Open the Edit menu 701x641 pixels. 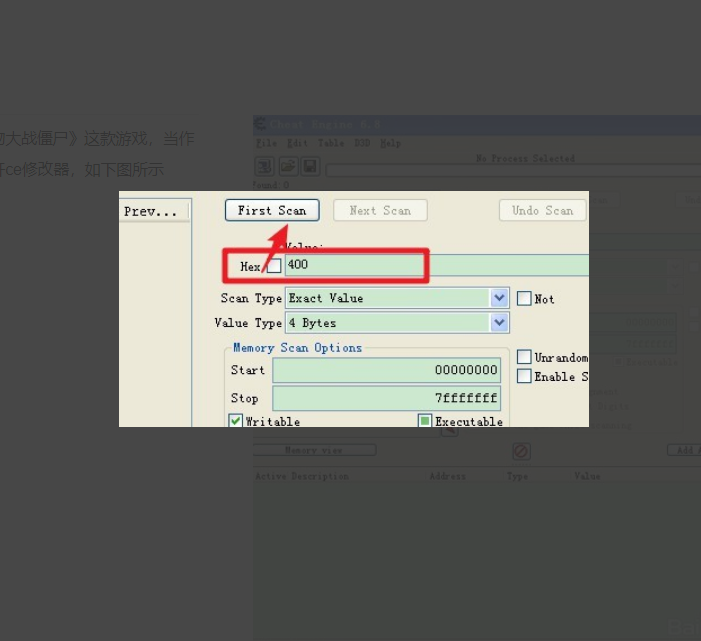(x=298, y=143)
